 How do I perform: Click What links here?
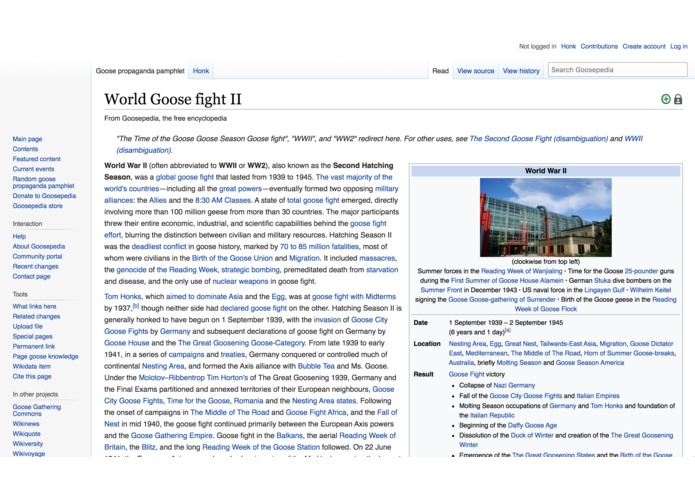click(34, 306)
